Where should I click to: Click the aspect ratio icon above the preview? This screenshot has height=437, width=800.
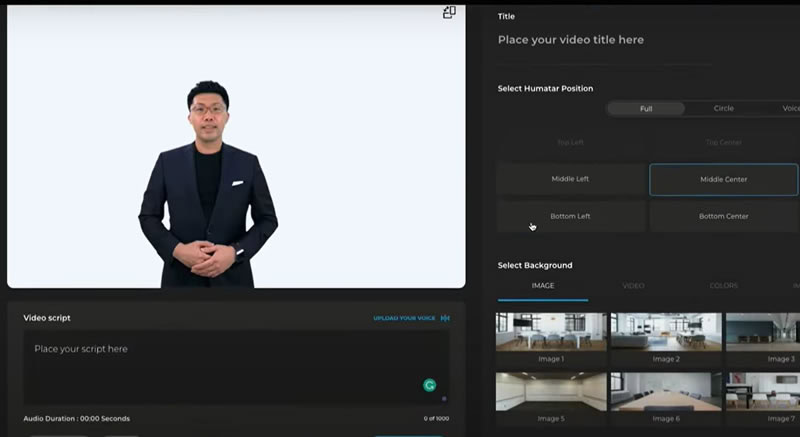click(449, 13)
